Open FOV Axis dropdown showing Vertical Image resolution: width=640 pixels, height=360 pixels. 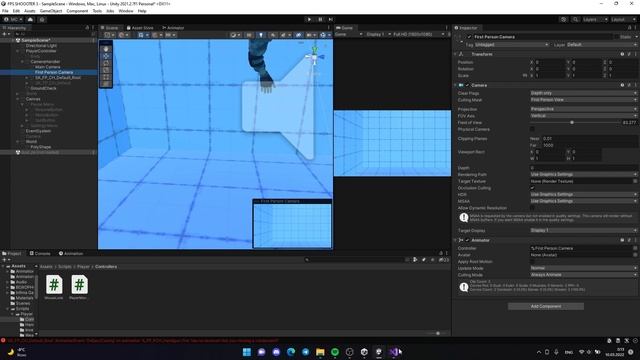(584, 116)
